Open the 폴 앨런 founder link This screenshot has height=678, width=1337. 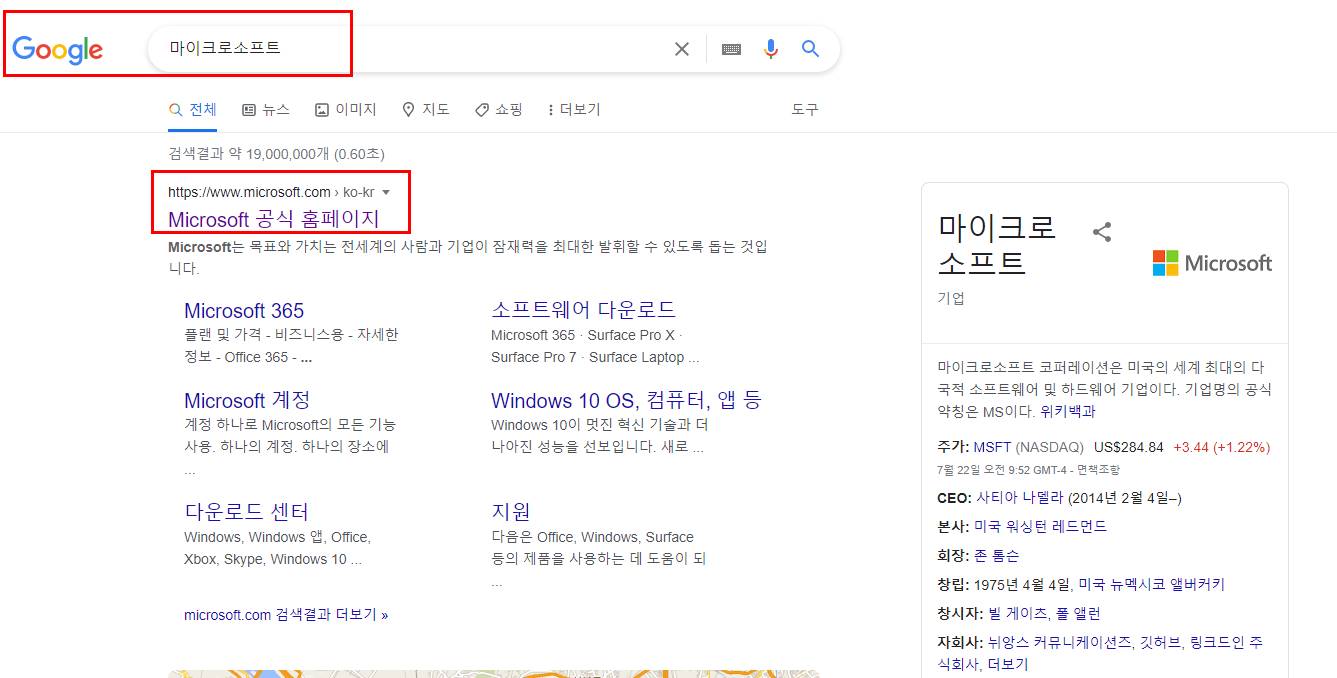[x=1077, y=613]
